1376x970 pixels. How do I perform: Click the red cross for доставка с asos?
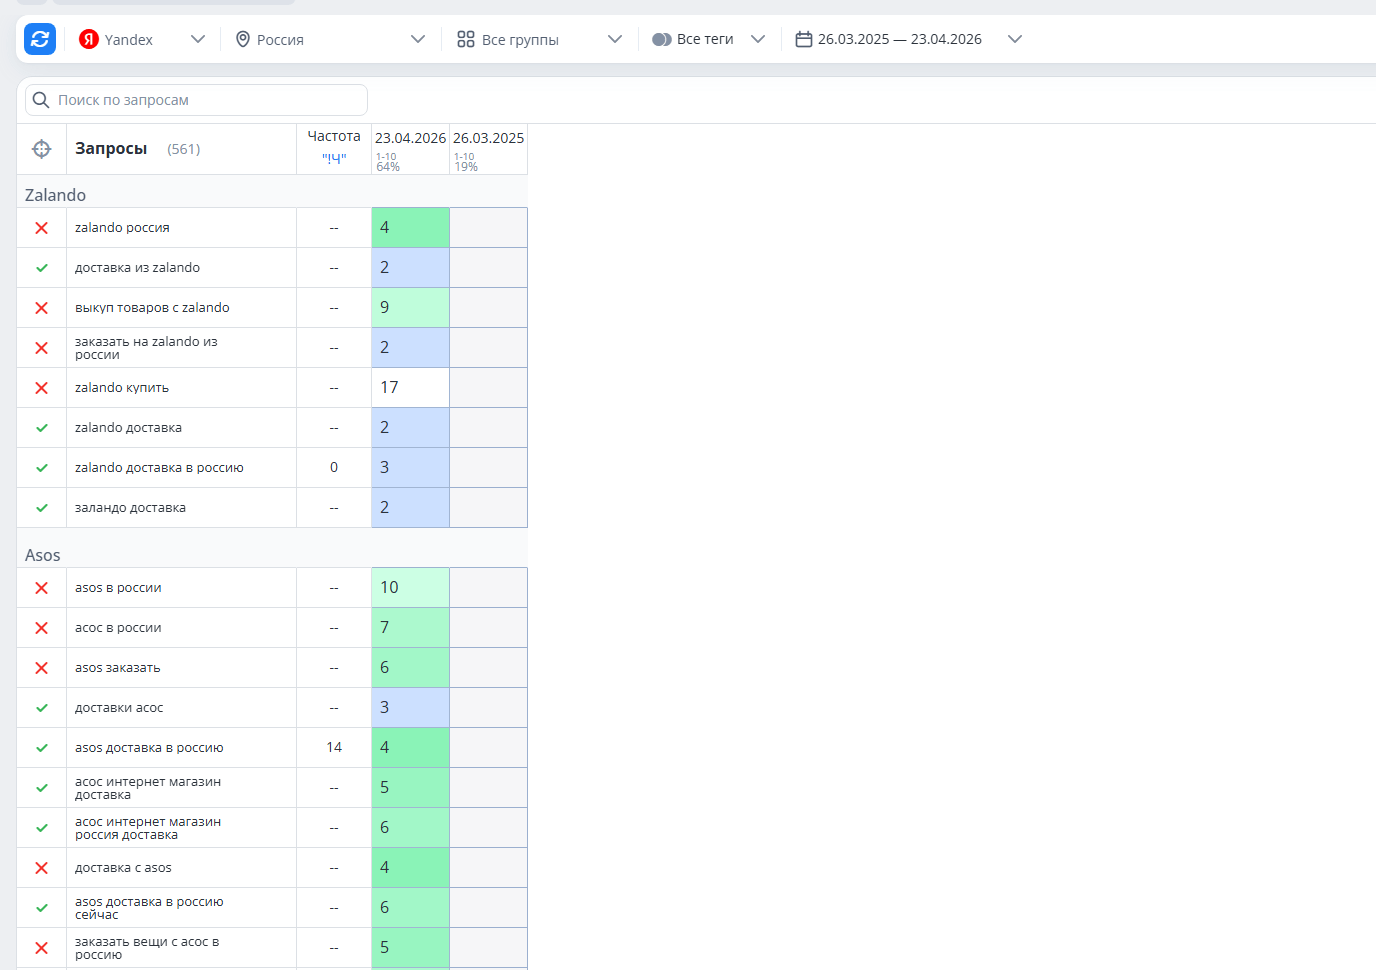[x=42, y=868]
